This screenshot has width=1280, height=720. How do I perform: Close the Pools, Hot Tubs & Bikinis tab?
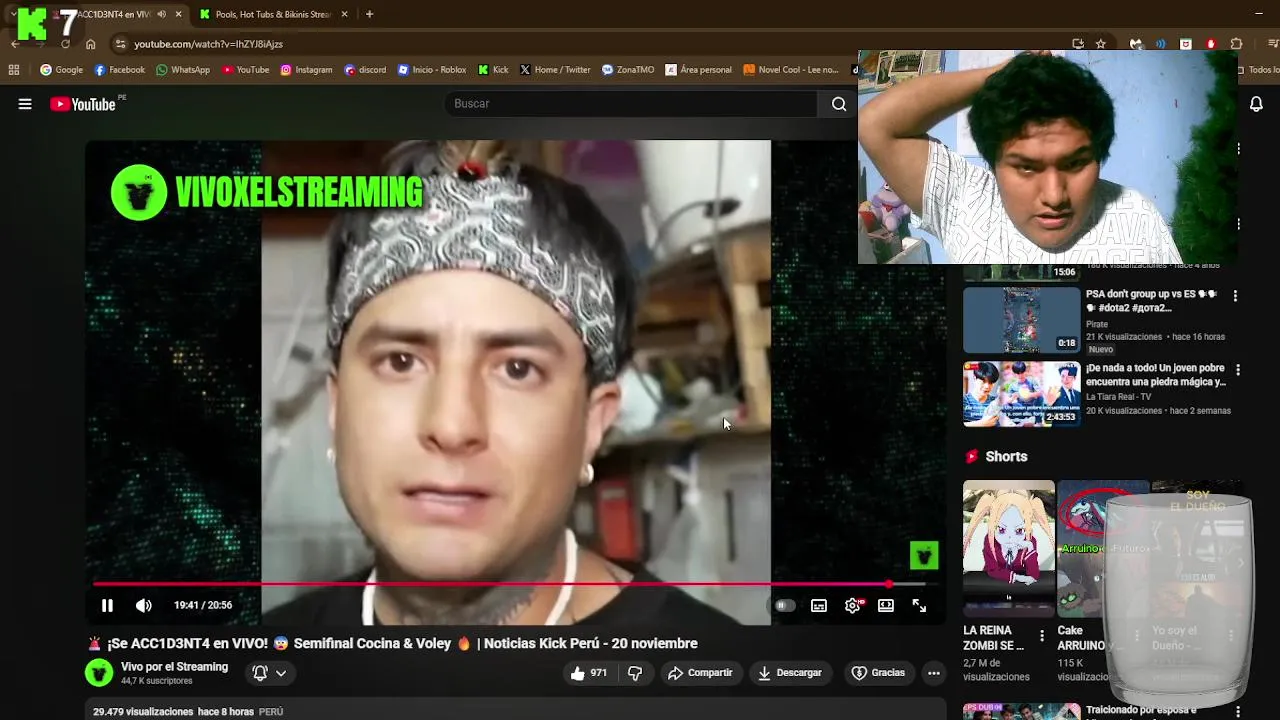tap(345, 14)
